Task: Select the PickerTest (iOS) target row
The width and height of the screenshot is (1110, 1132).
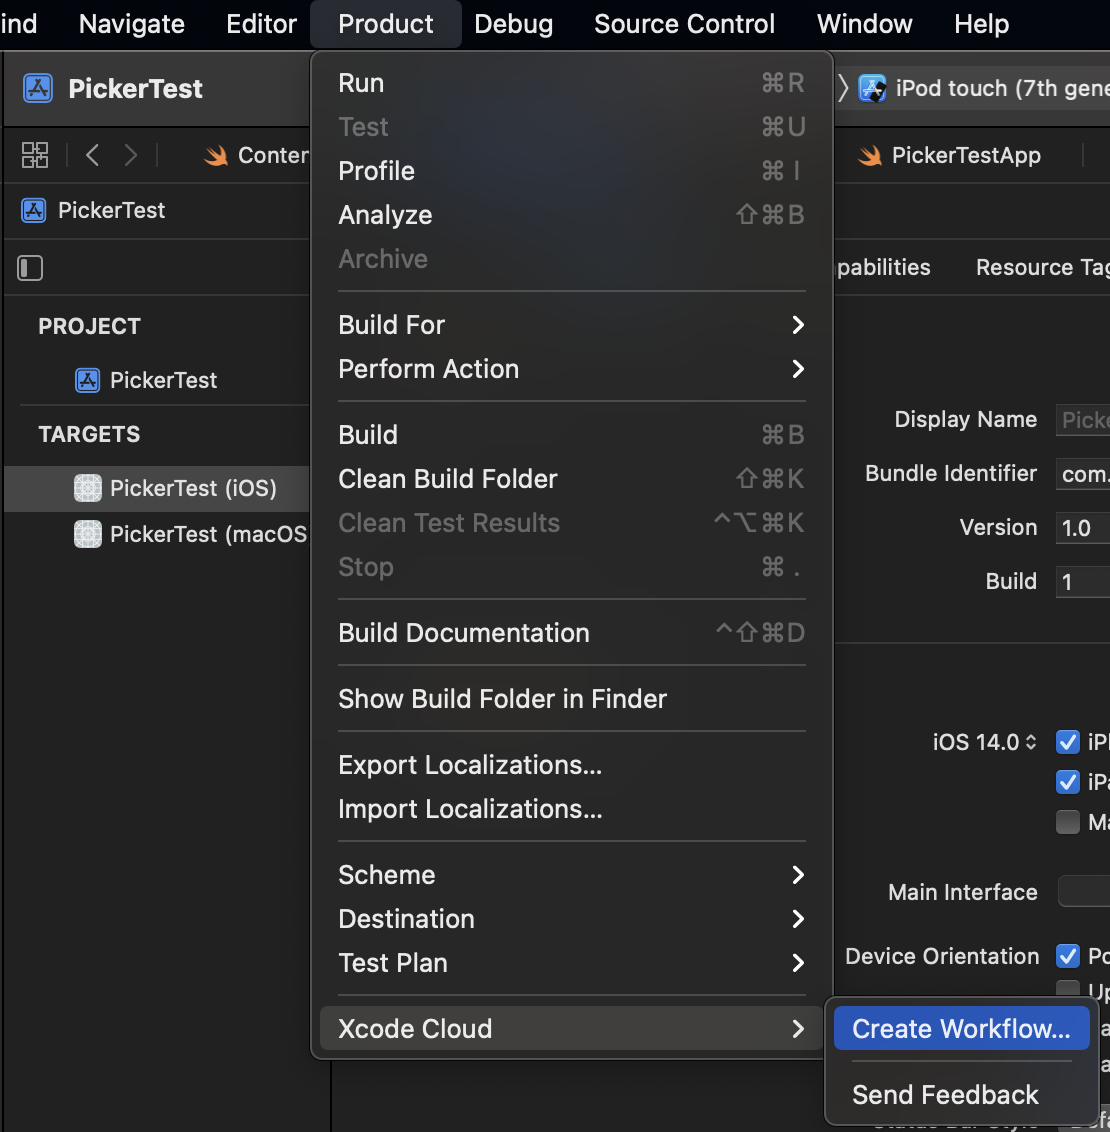Action: [x=157, y=488]
